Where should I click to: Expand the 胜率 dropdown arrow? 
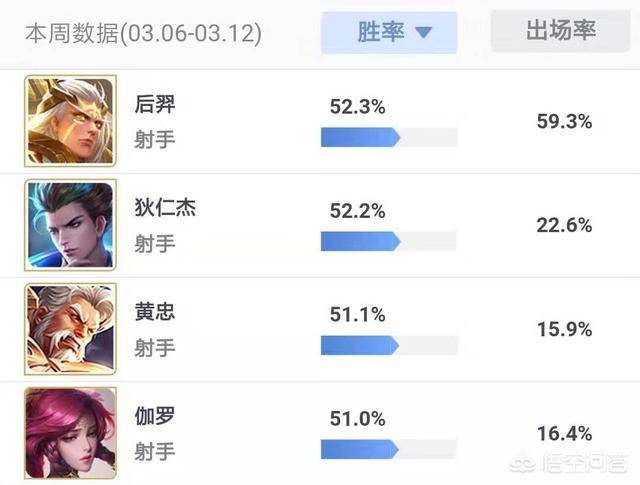[x=423, y=33]
